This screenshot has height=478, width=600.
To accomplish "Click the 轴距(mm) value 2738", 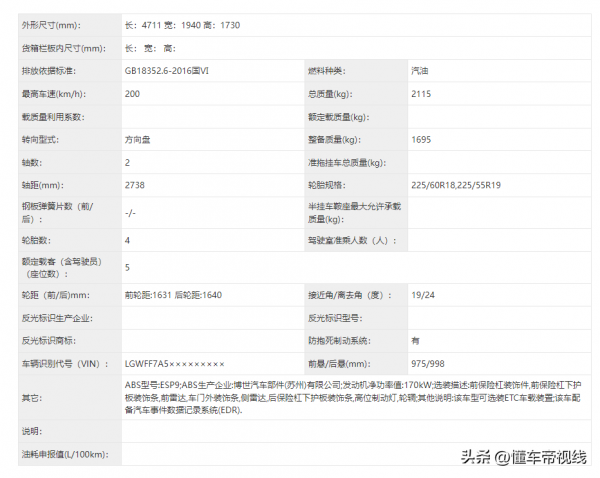I will tap(136, 186).
